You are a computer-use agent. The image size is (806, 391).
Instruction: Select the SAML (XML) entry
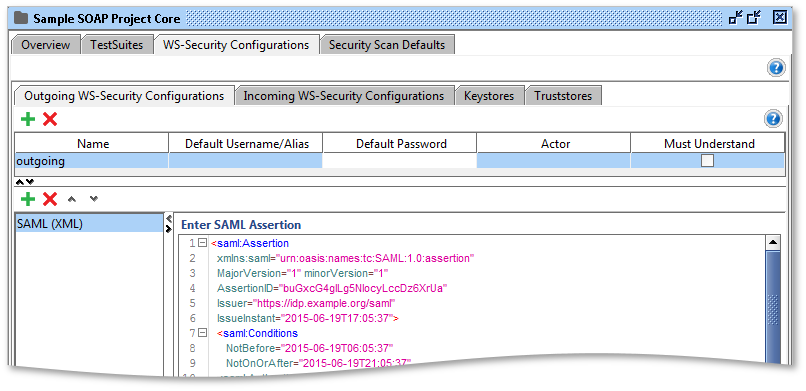(x=89, y=224)
